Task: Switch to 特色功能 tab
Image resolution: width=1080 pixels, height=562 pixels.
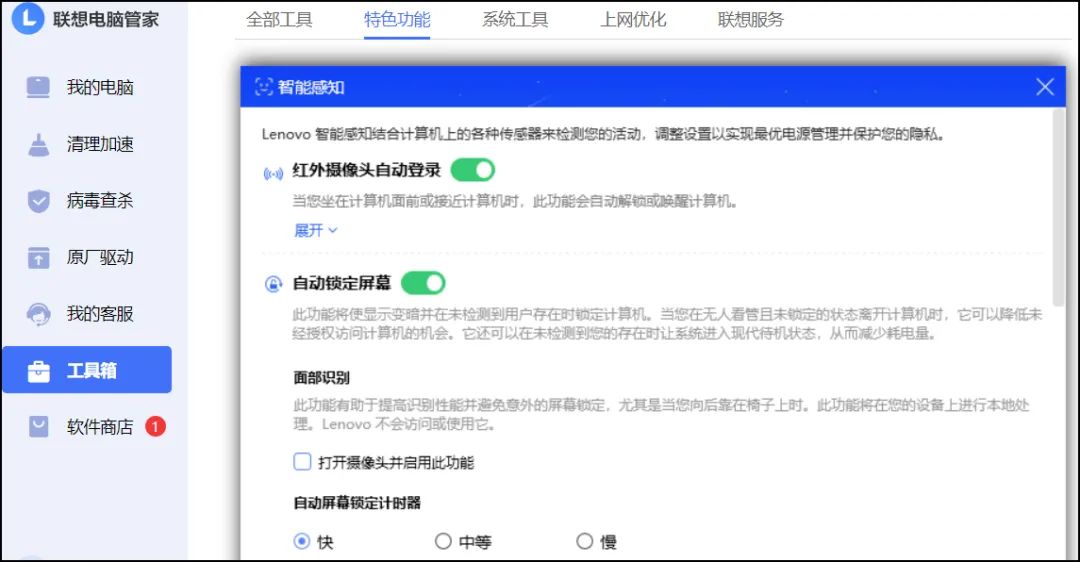Action: tap(397, 20)
